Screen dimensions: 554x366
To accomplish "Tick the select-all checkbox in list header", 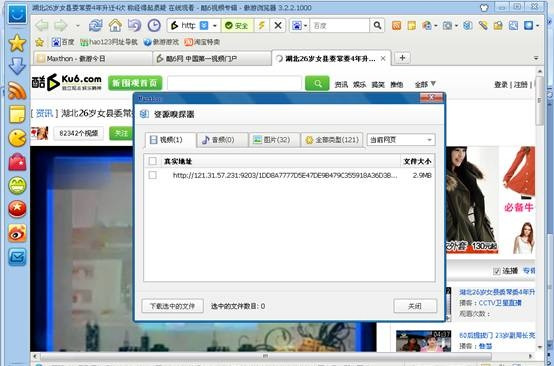I will pyautogui.click(x=153, y=161).
